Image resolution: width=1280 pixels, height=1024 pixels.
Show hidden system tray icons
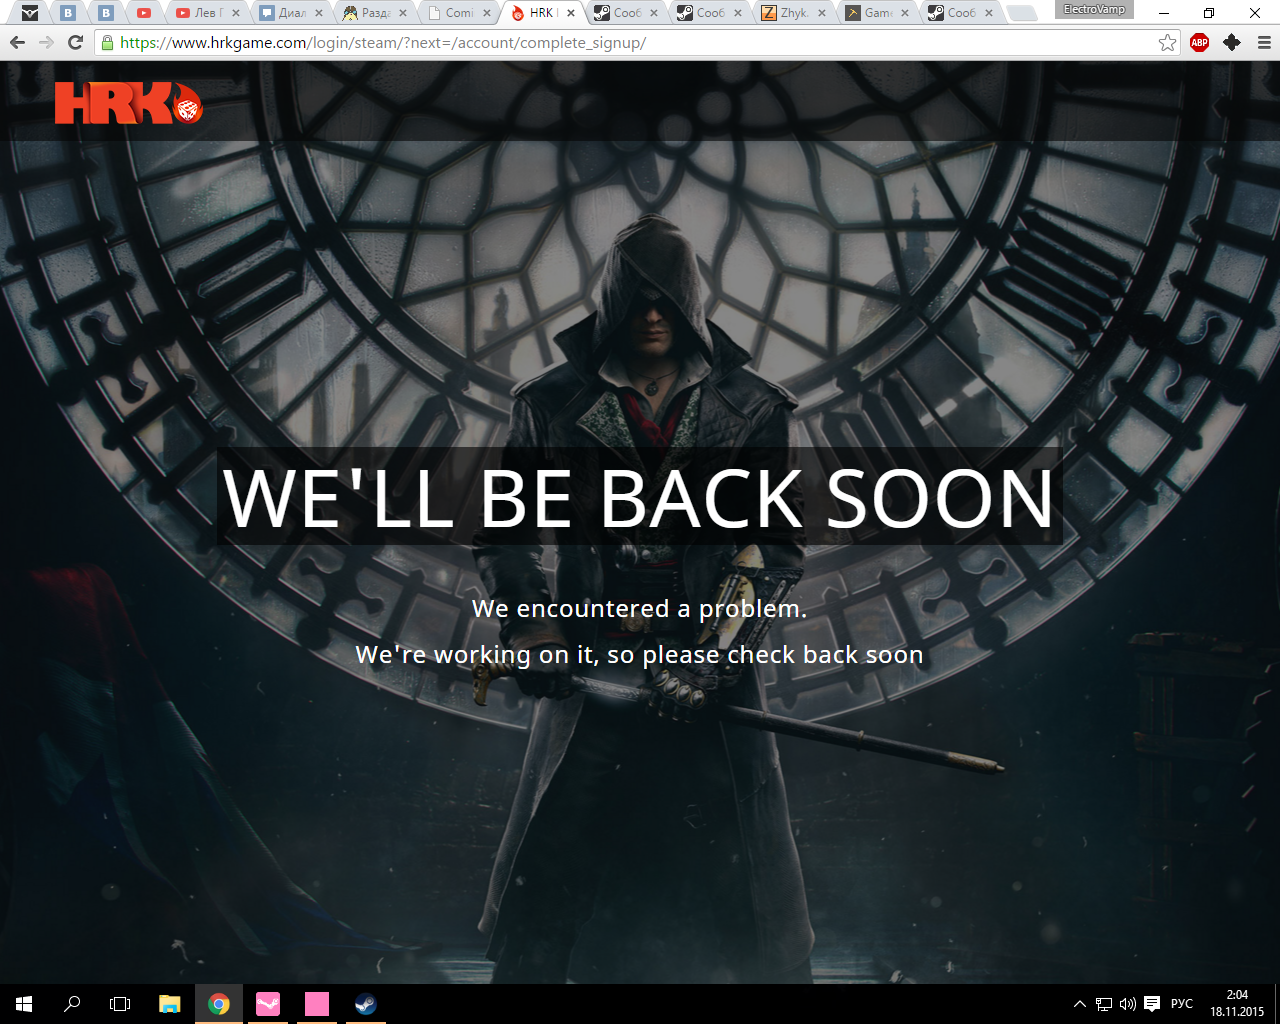pyautogui.click(x=1080, y=1004)
